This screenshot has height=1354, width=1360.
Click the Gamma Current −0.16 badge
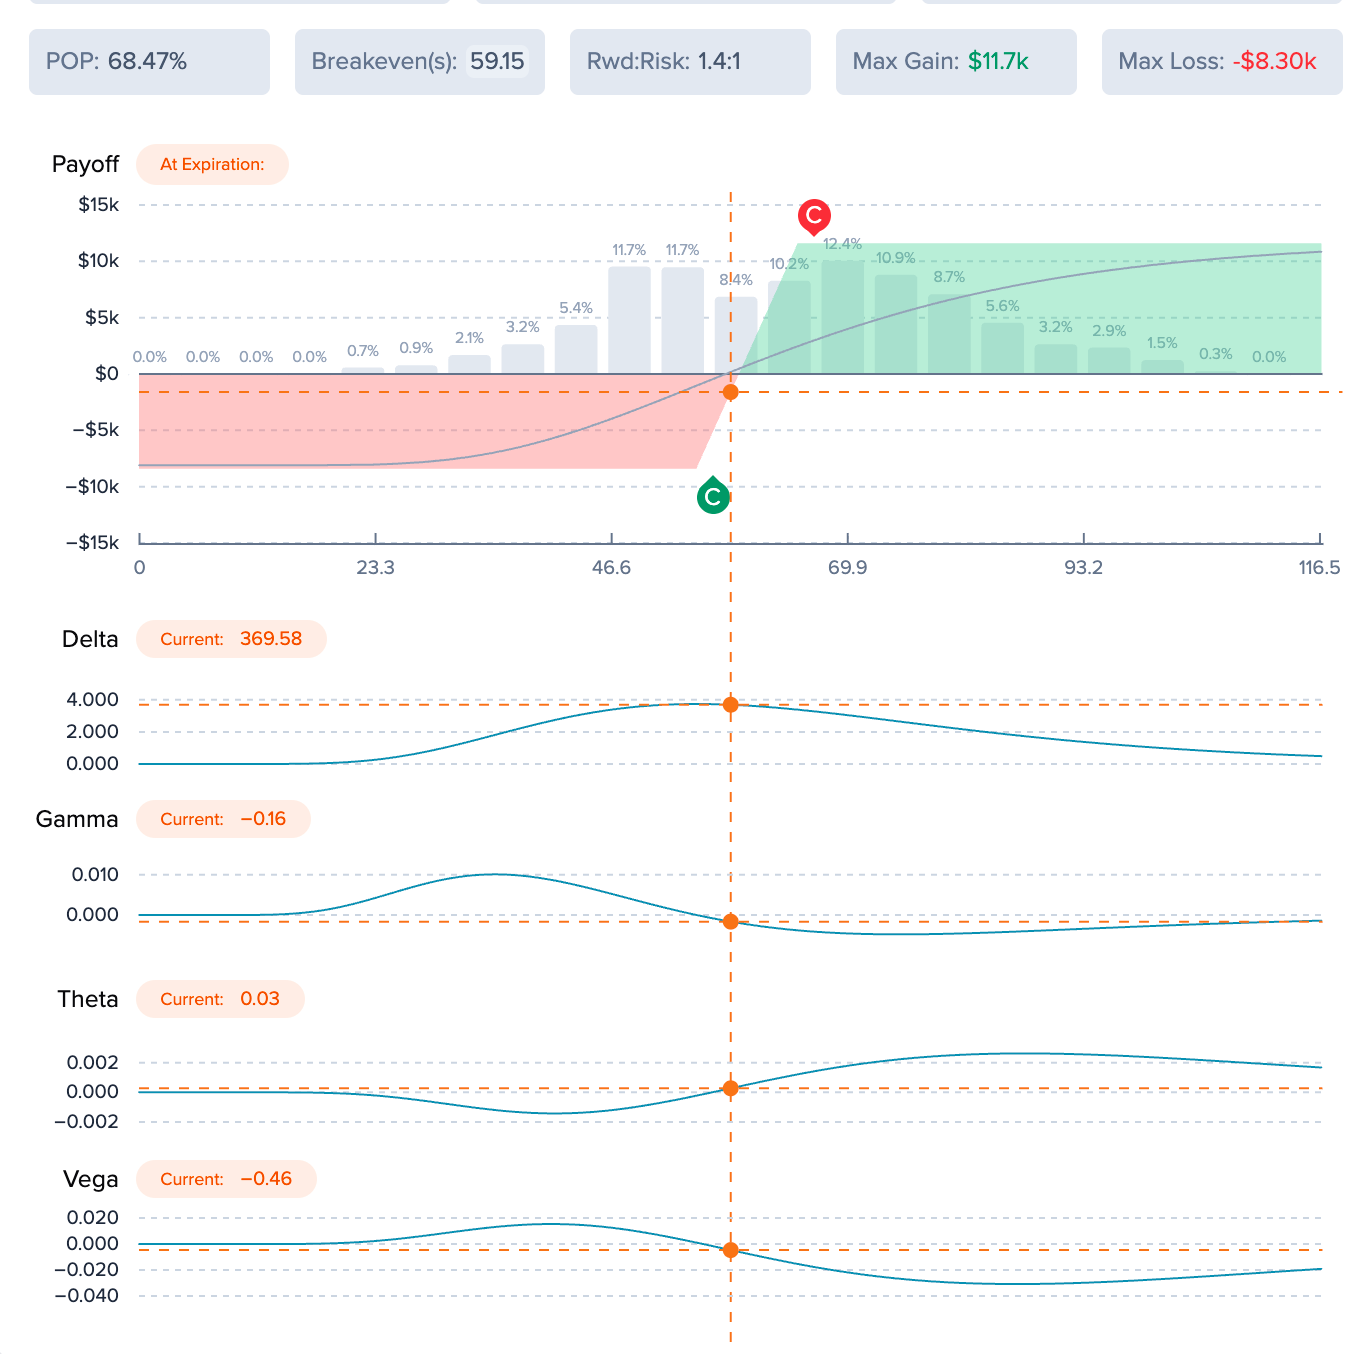tap(223, 819)
